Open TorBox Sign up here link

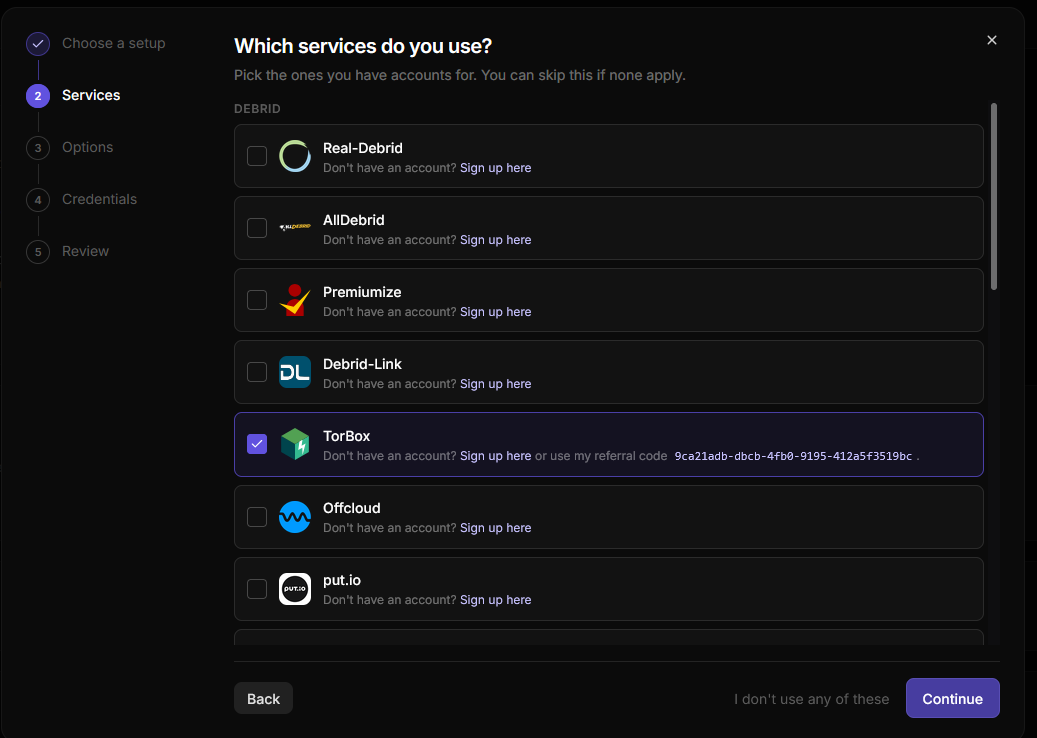(x=495, y=456)
